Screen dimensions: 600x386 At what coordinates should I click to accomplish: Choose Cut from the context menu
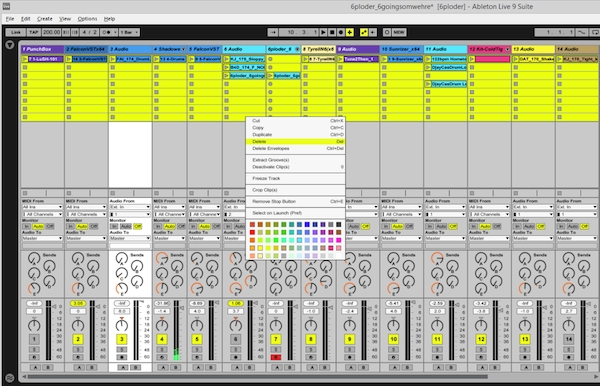295,121
